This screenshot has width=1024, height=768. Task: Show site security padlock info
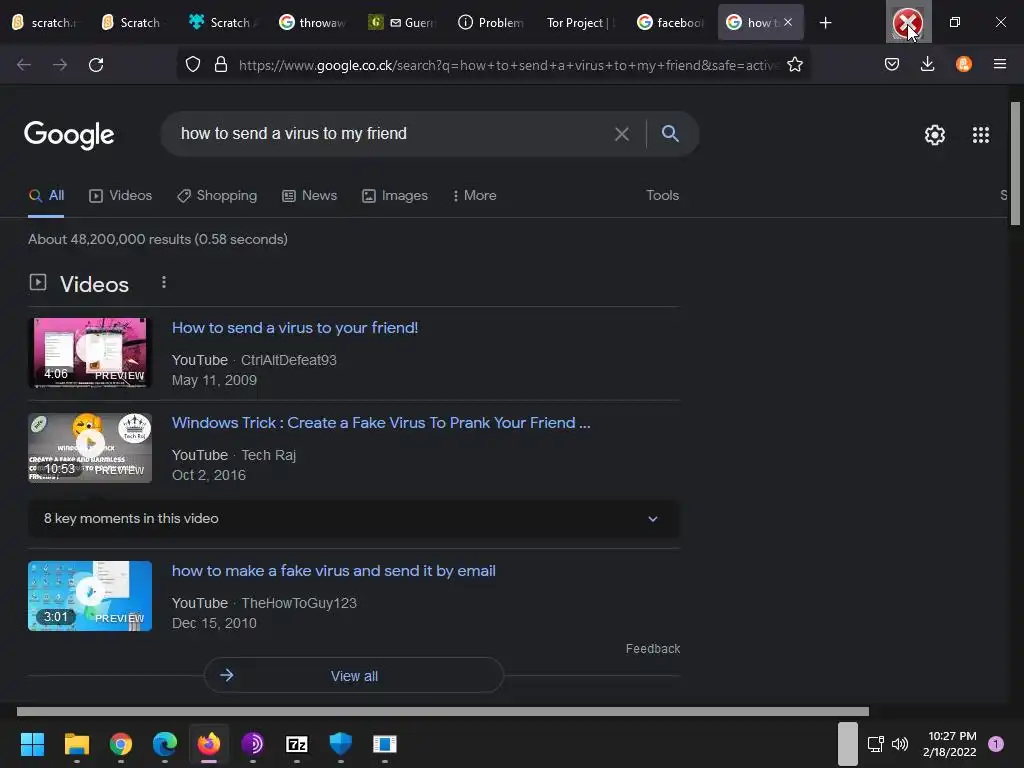pos(221,65)
